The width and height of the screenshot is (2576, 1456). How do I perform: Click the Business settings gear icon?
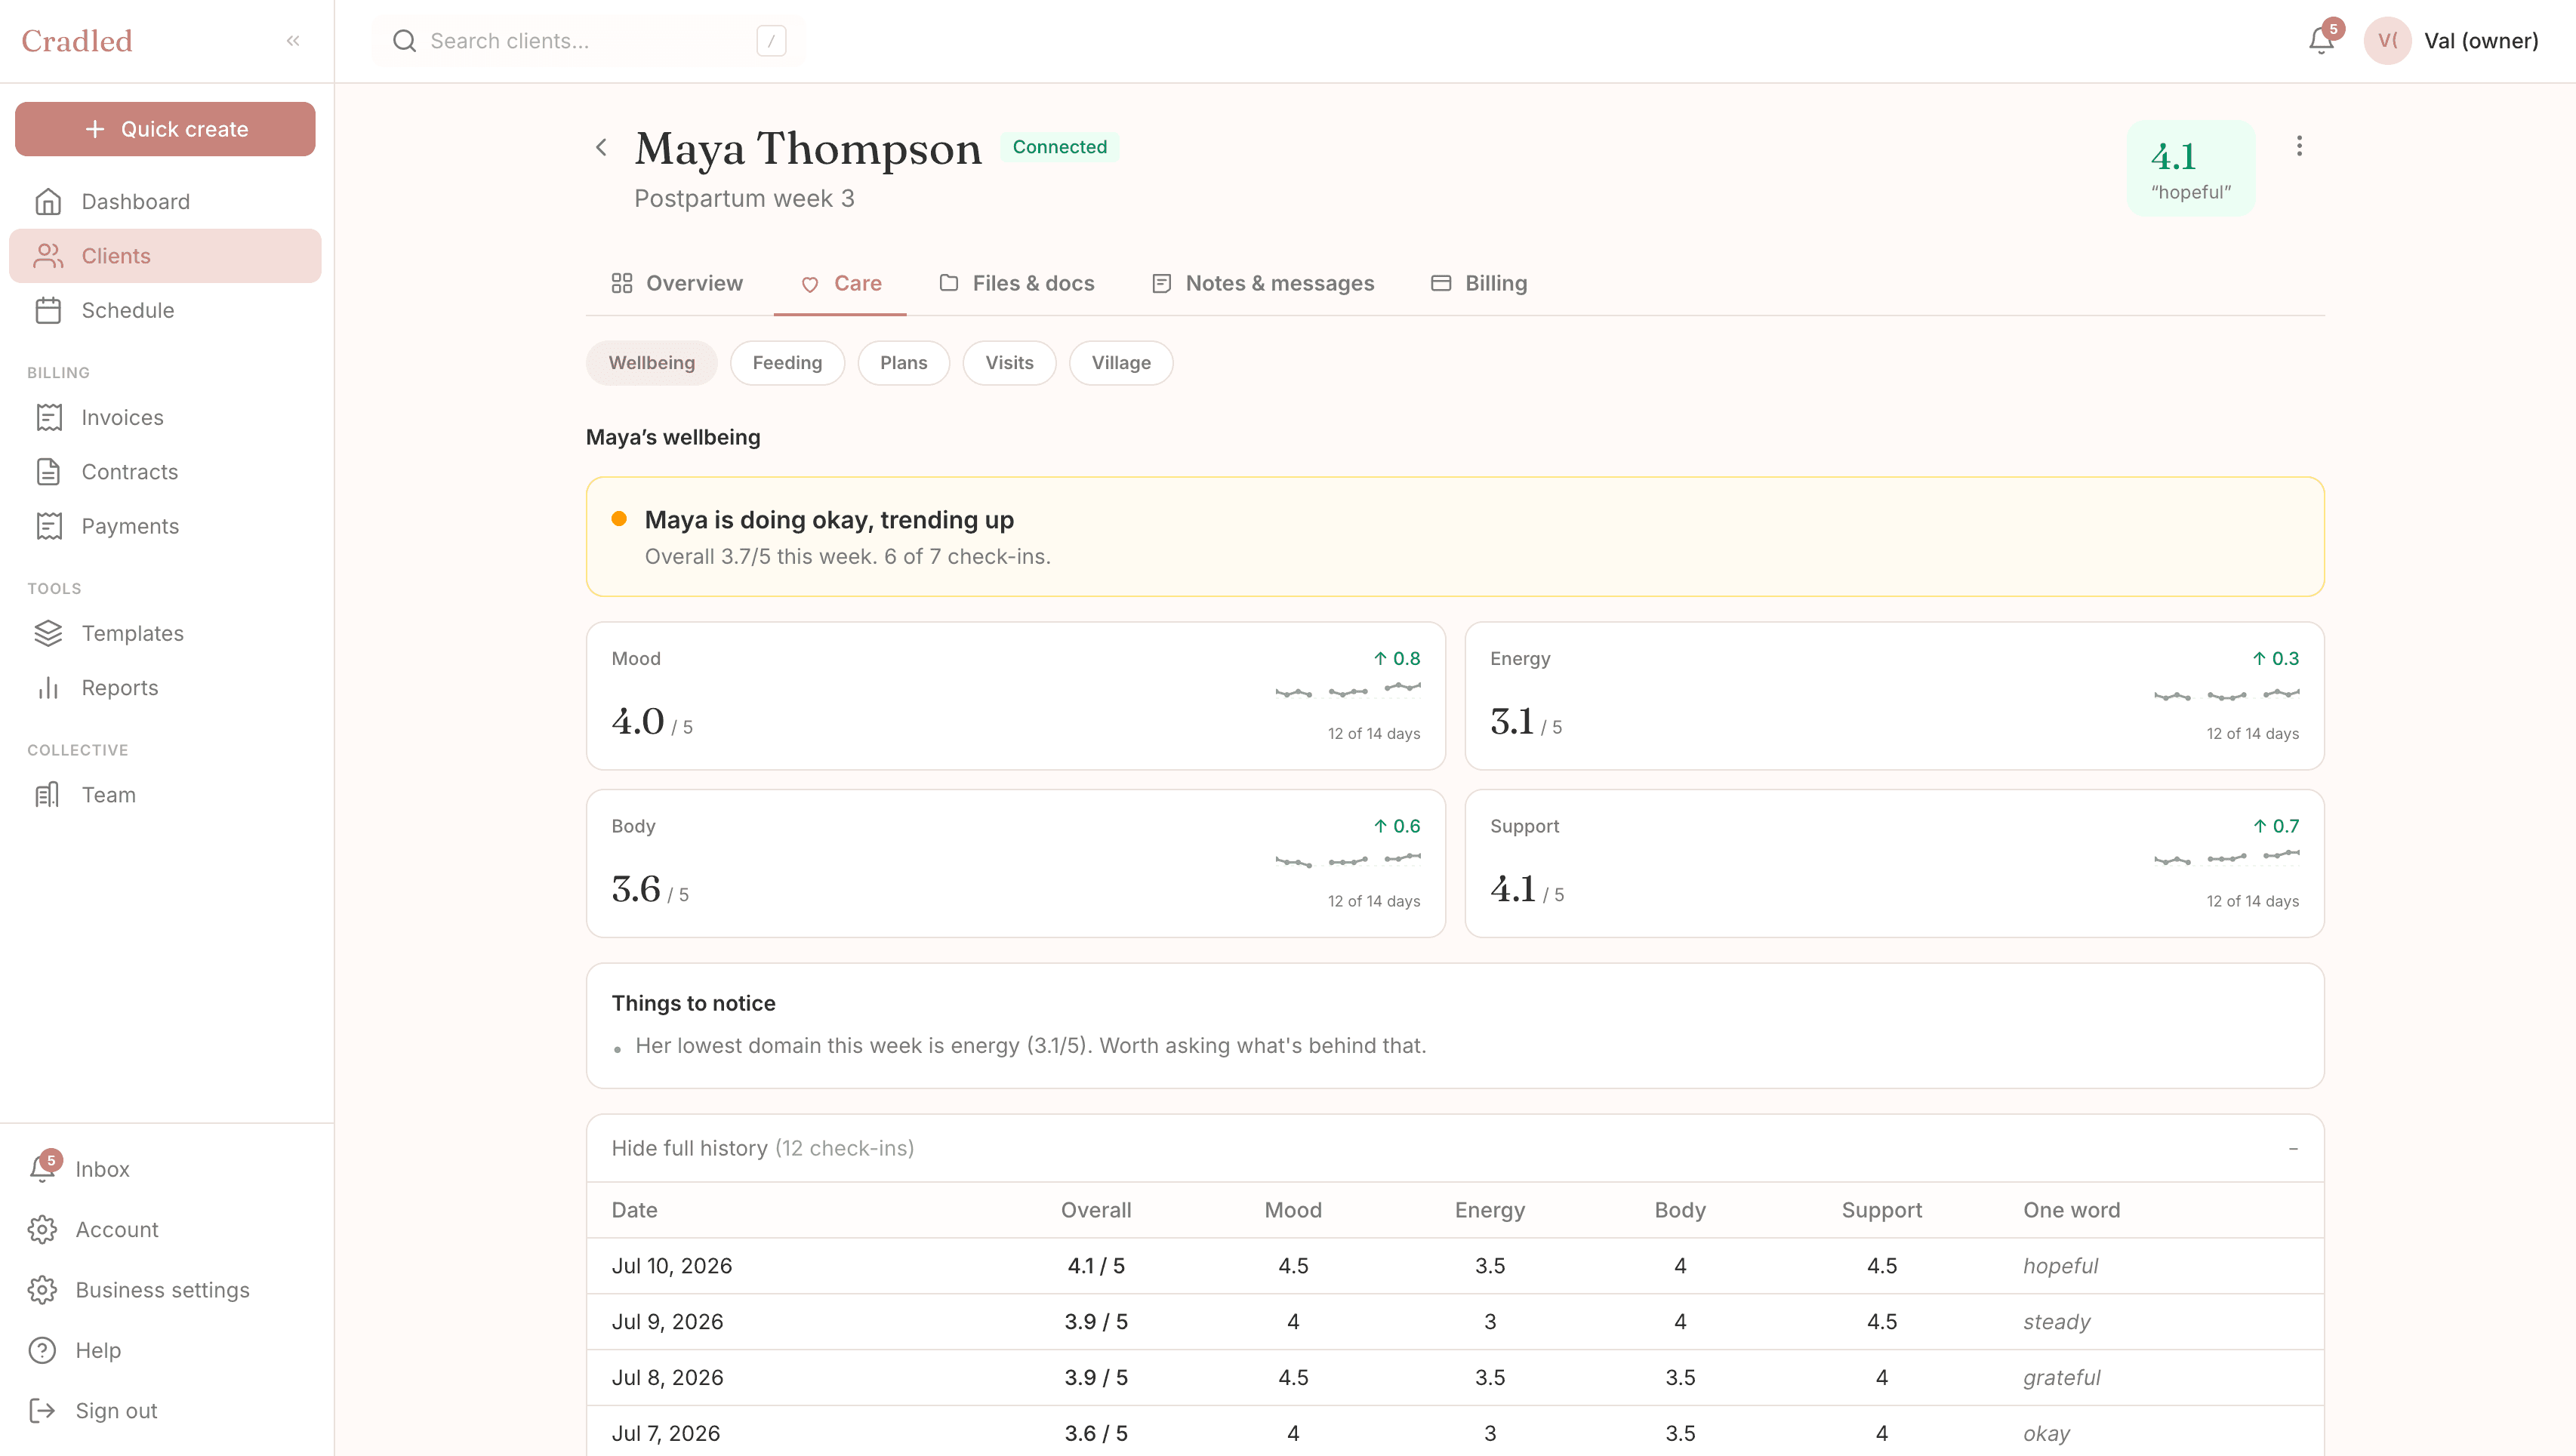(42, 1290)
